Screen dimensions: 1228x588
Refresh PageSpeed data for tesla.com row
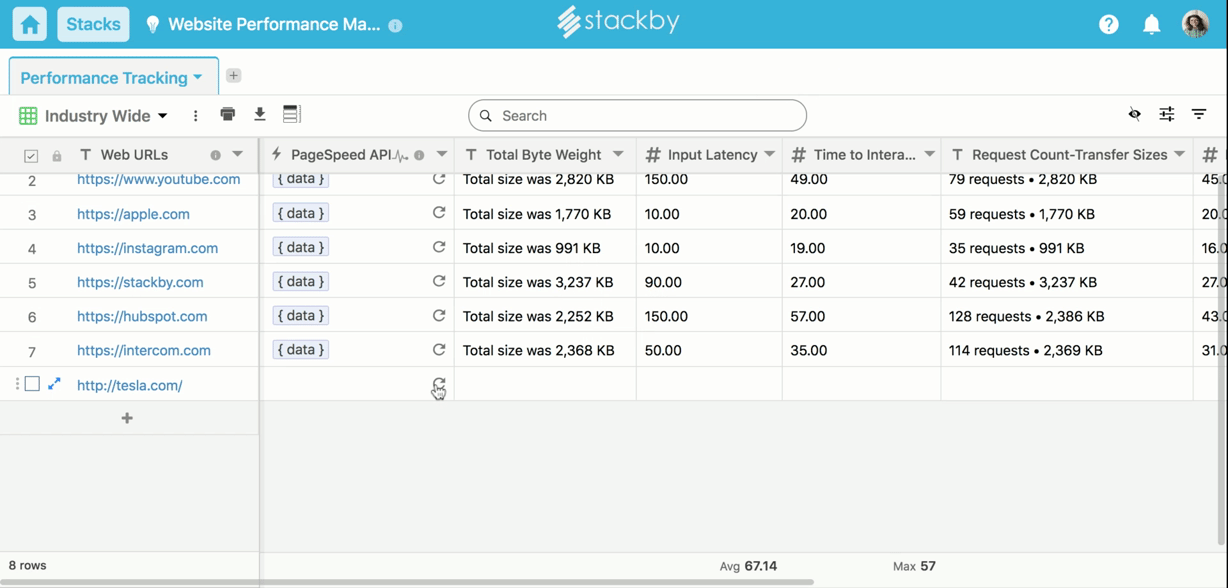[438, 385]
